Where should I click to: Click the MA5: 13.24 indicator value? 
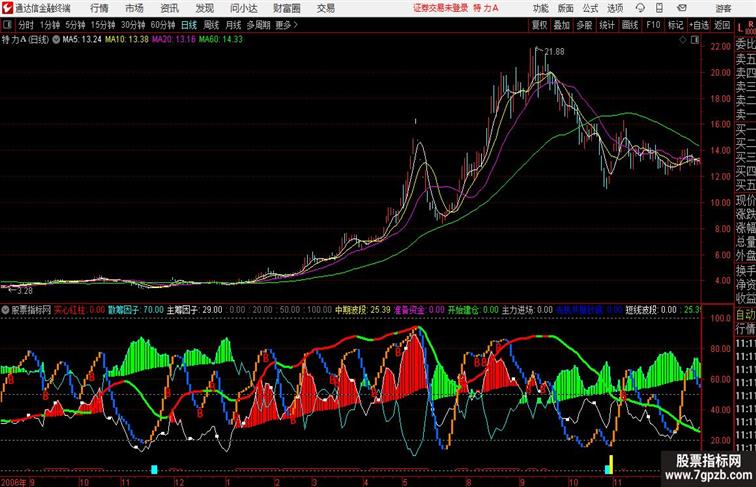click(82, 40)
